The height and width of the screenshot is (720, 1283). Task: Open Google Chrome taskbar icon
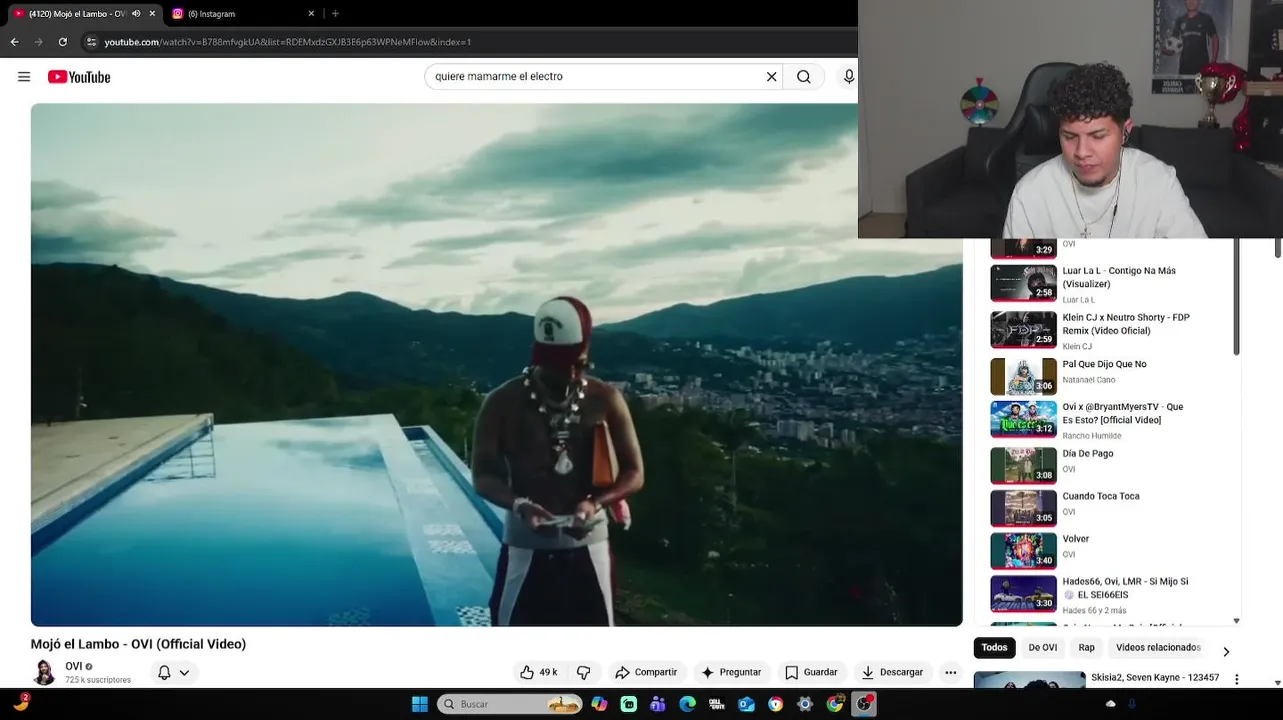[834, 704]
